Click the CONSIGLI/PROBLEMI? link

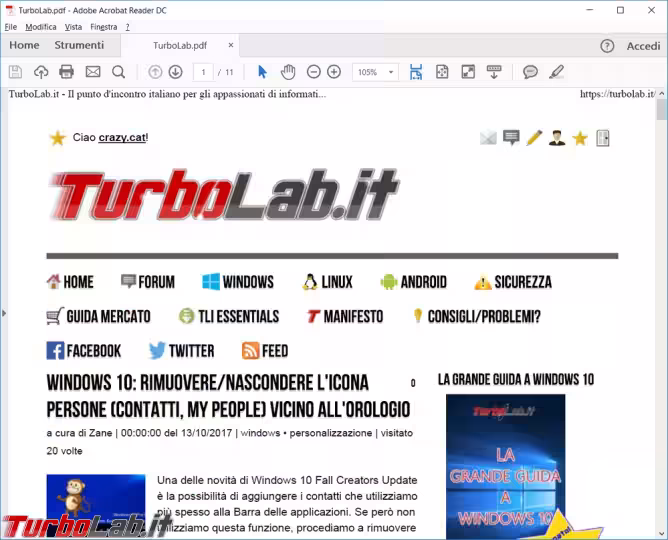[477, 316]
